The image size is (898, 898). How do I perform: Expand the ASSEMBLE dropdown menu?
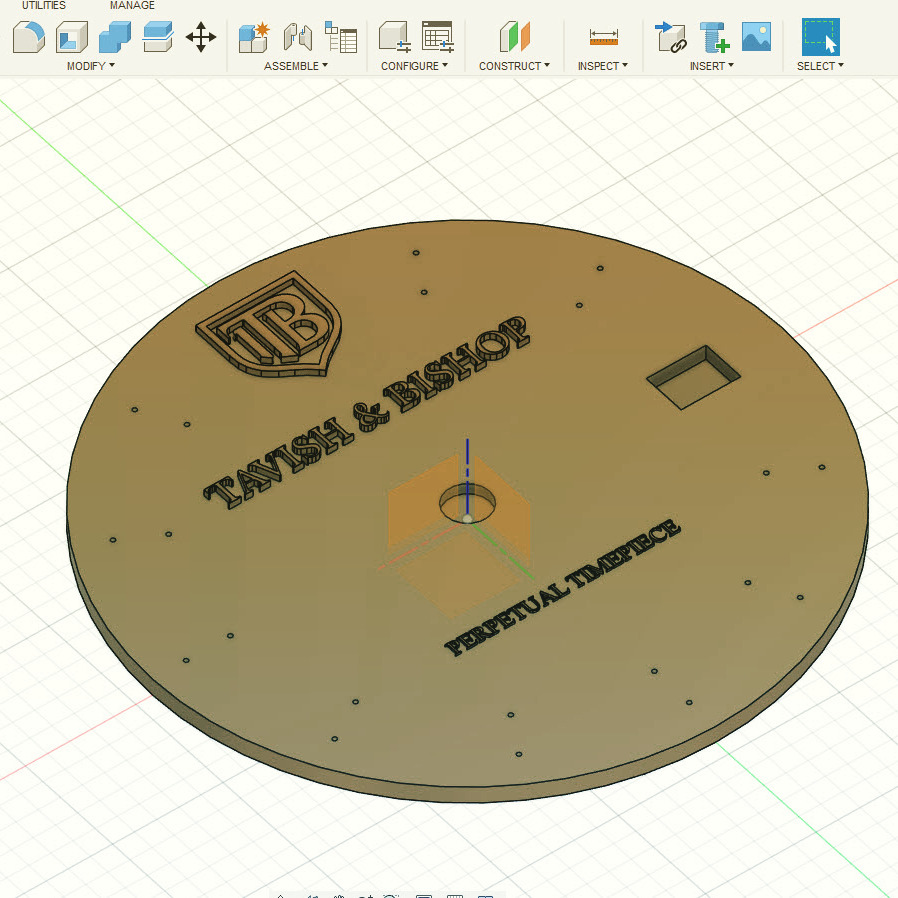296,66
